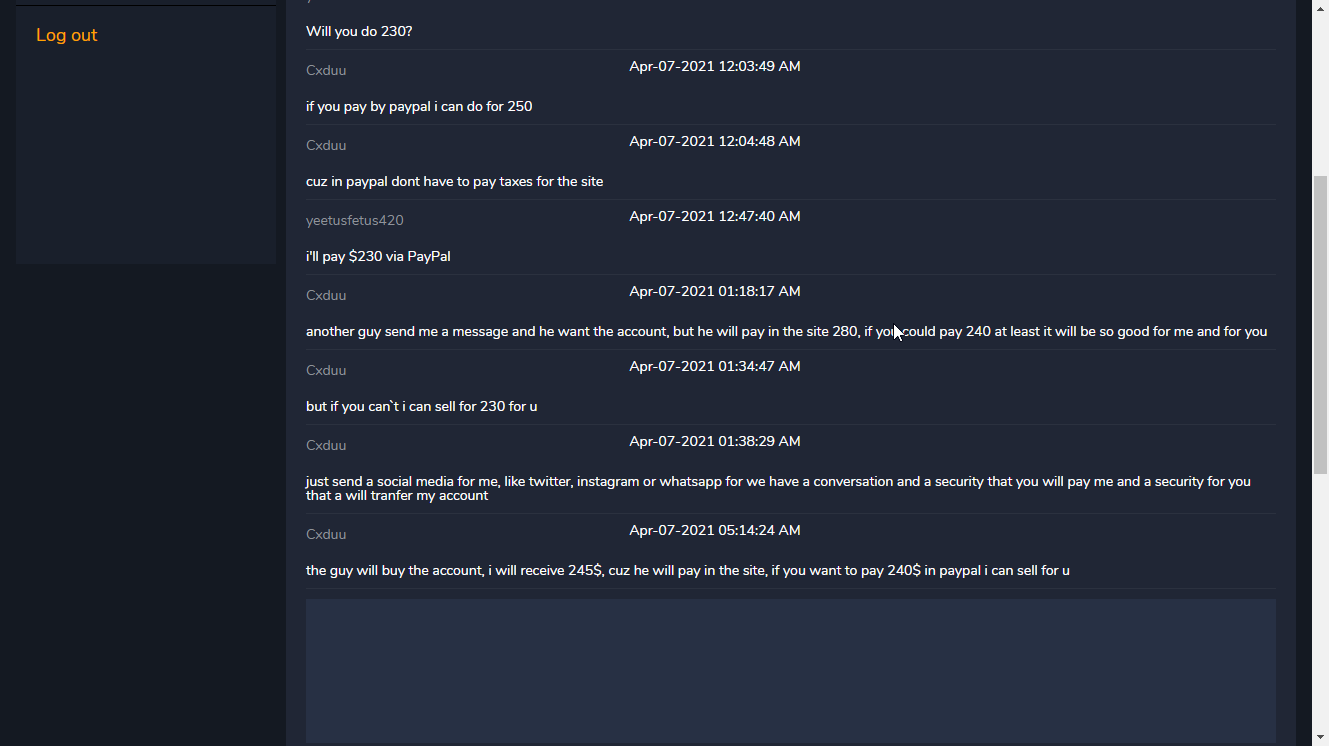Open the yeetusfetus420 username
Image resolution: width=1329 pixels, height=746 pixels.
[x=355, y=220]
